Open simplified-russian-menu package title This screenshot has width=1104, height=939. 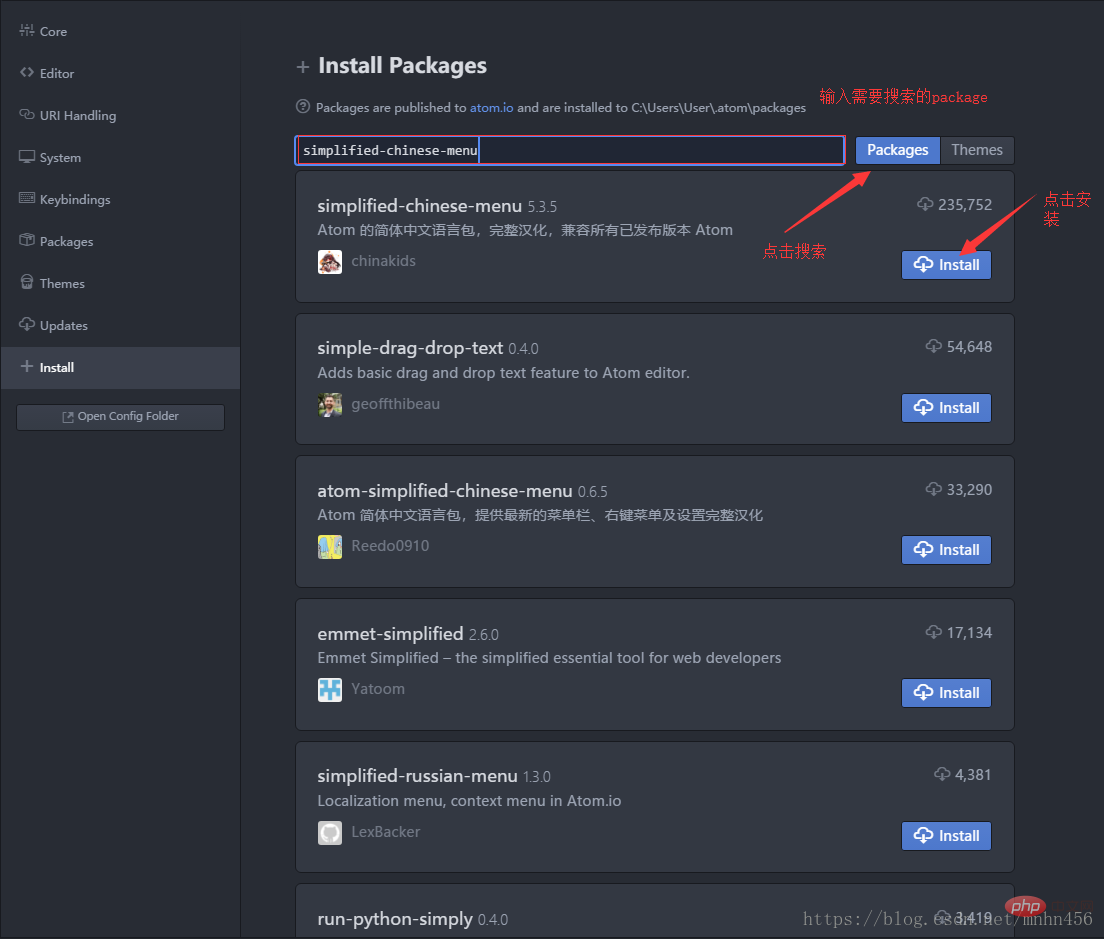(x=418, y=776)
